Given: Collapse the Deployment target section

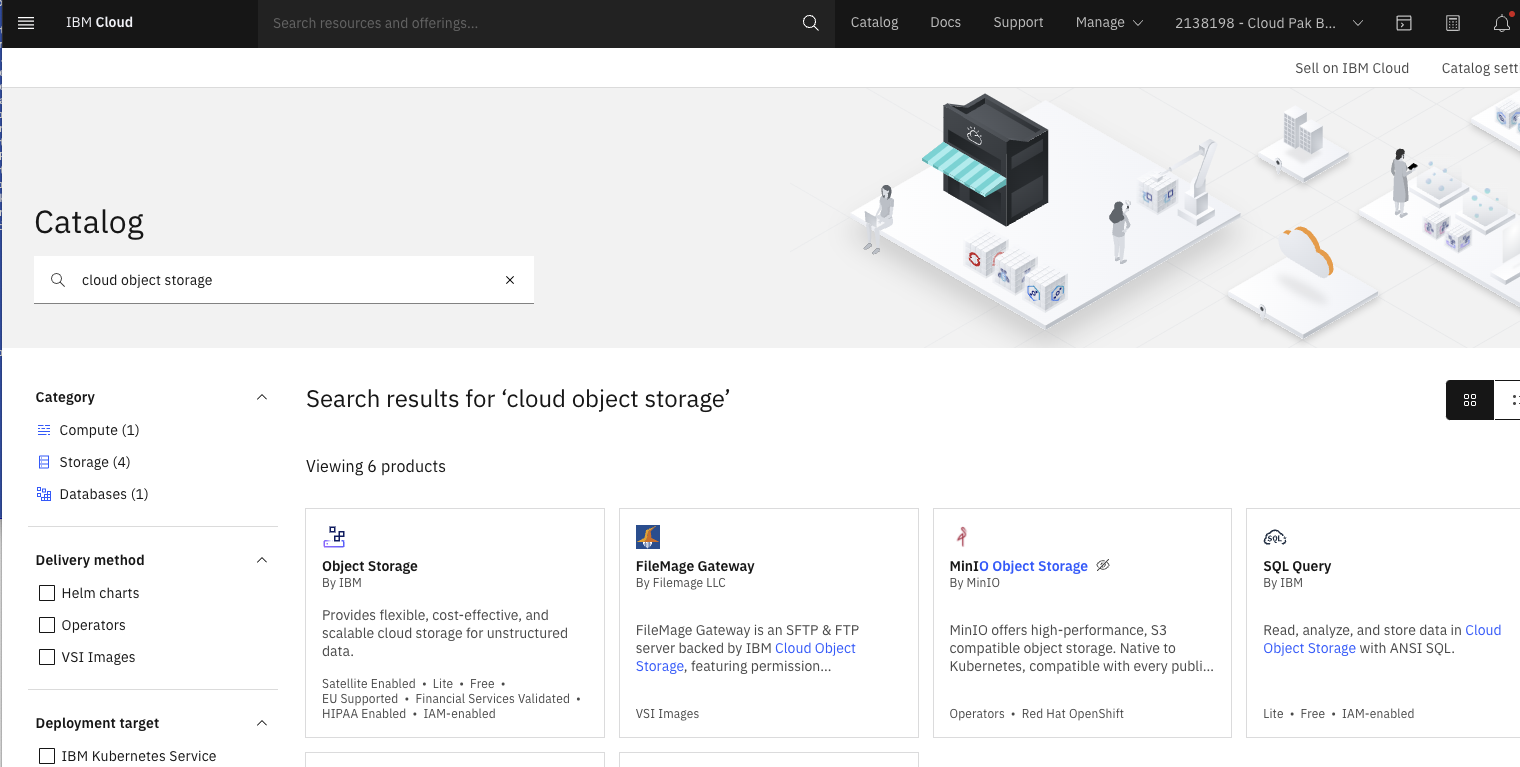Looking at the screenshot, I should click(262, 723).
